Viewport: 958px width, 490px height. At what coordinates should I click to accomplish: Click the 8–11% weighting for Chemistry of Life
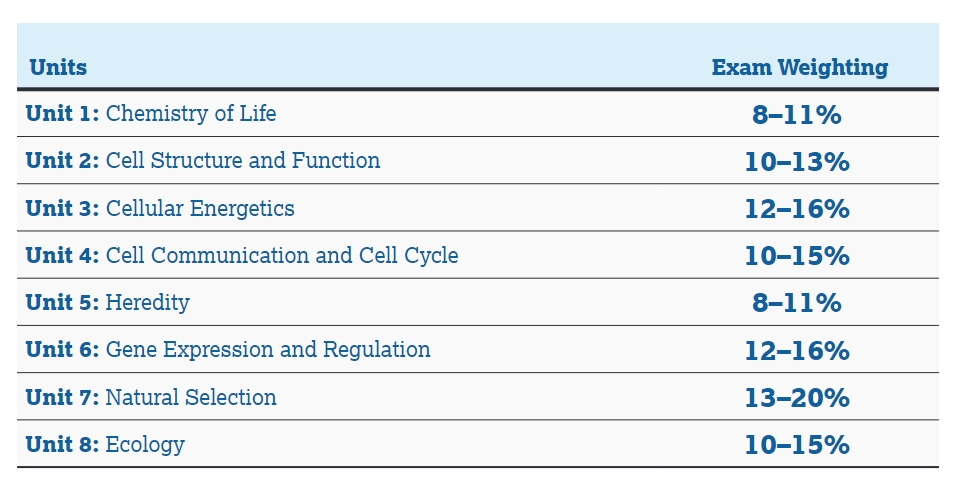tap(797, 115)
